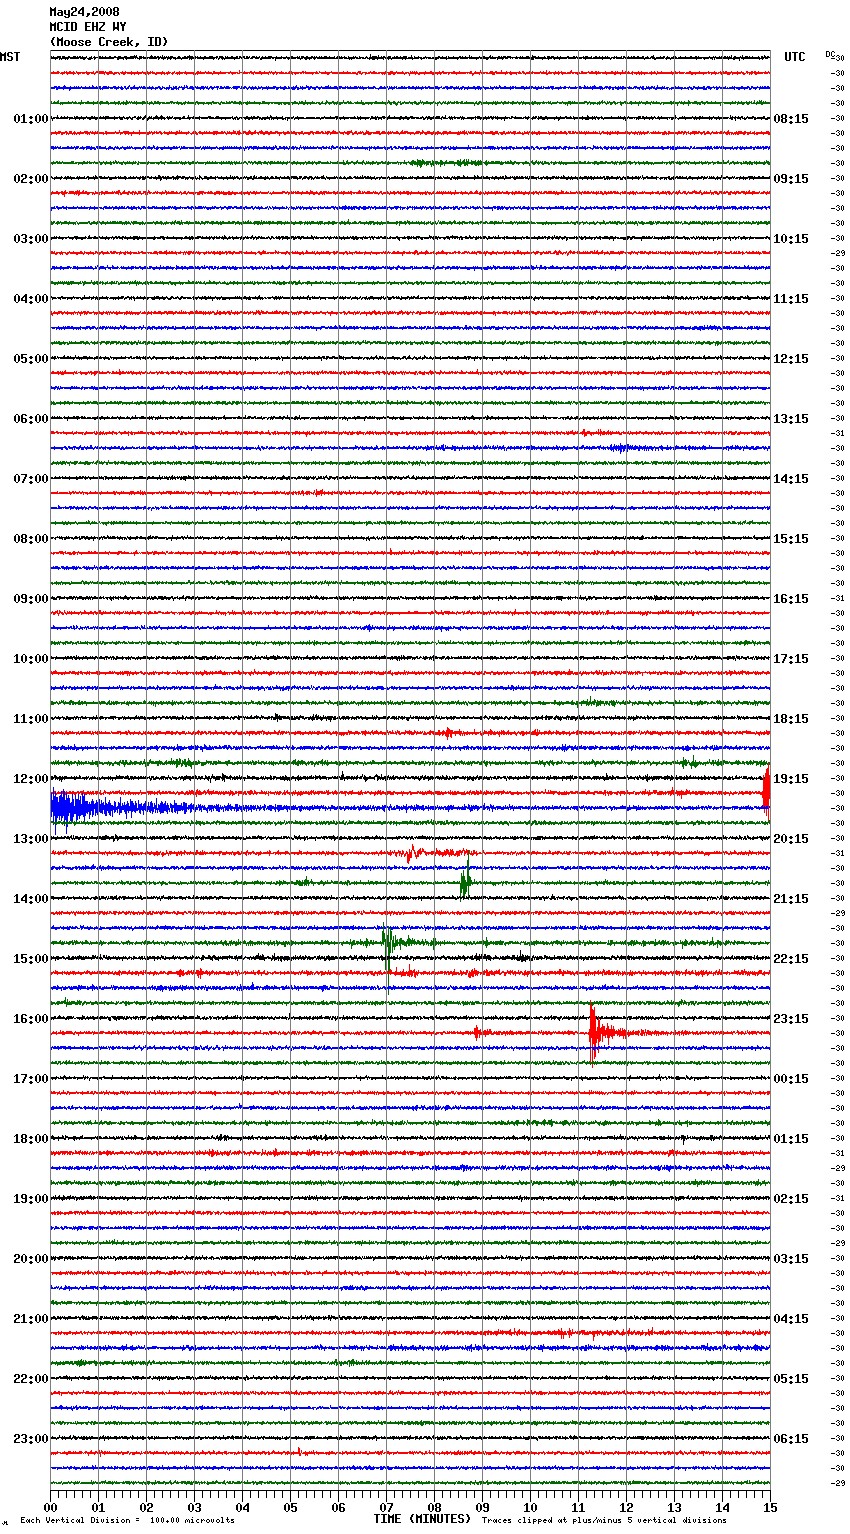Select the 18:00 MST row label
850x1534 pixels.
31,1139
